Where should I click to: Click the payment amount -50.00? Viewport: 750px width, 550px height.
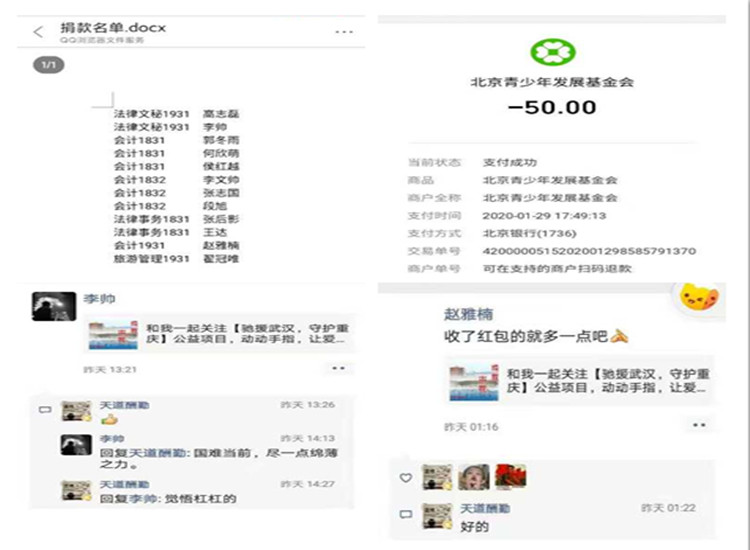552,107
